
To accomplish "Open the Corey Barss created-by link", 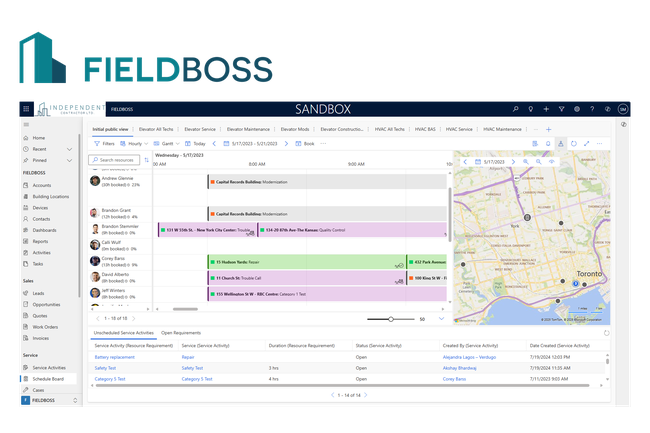I will pos(454,379).
